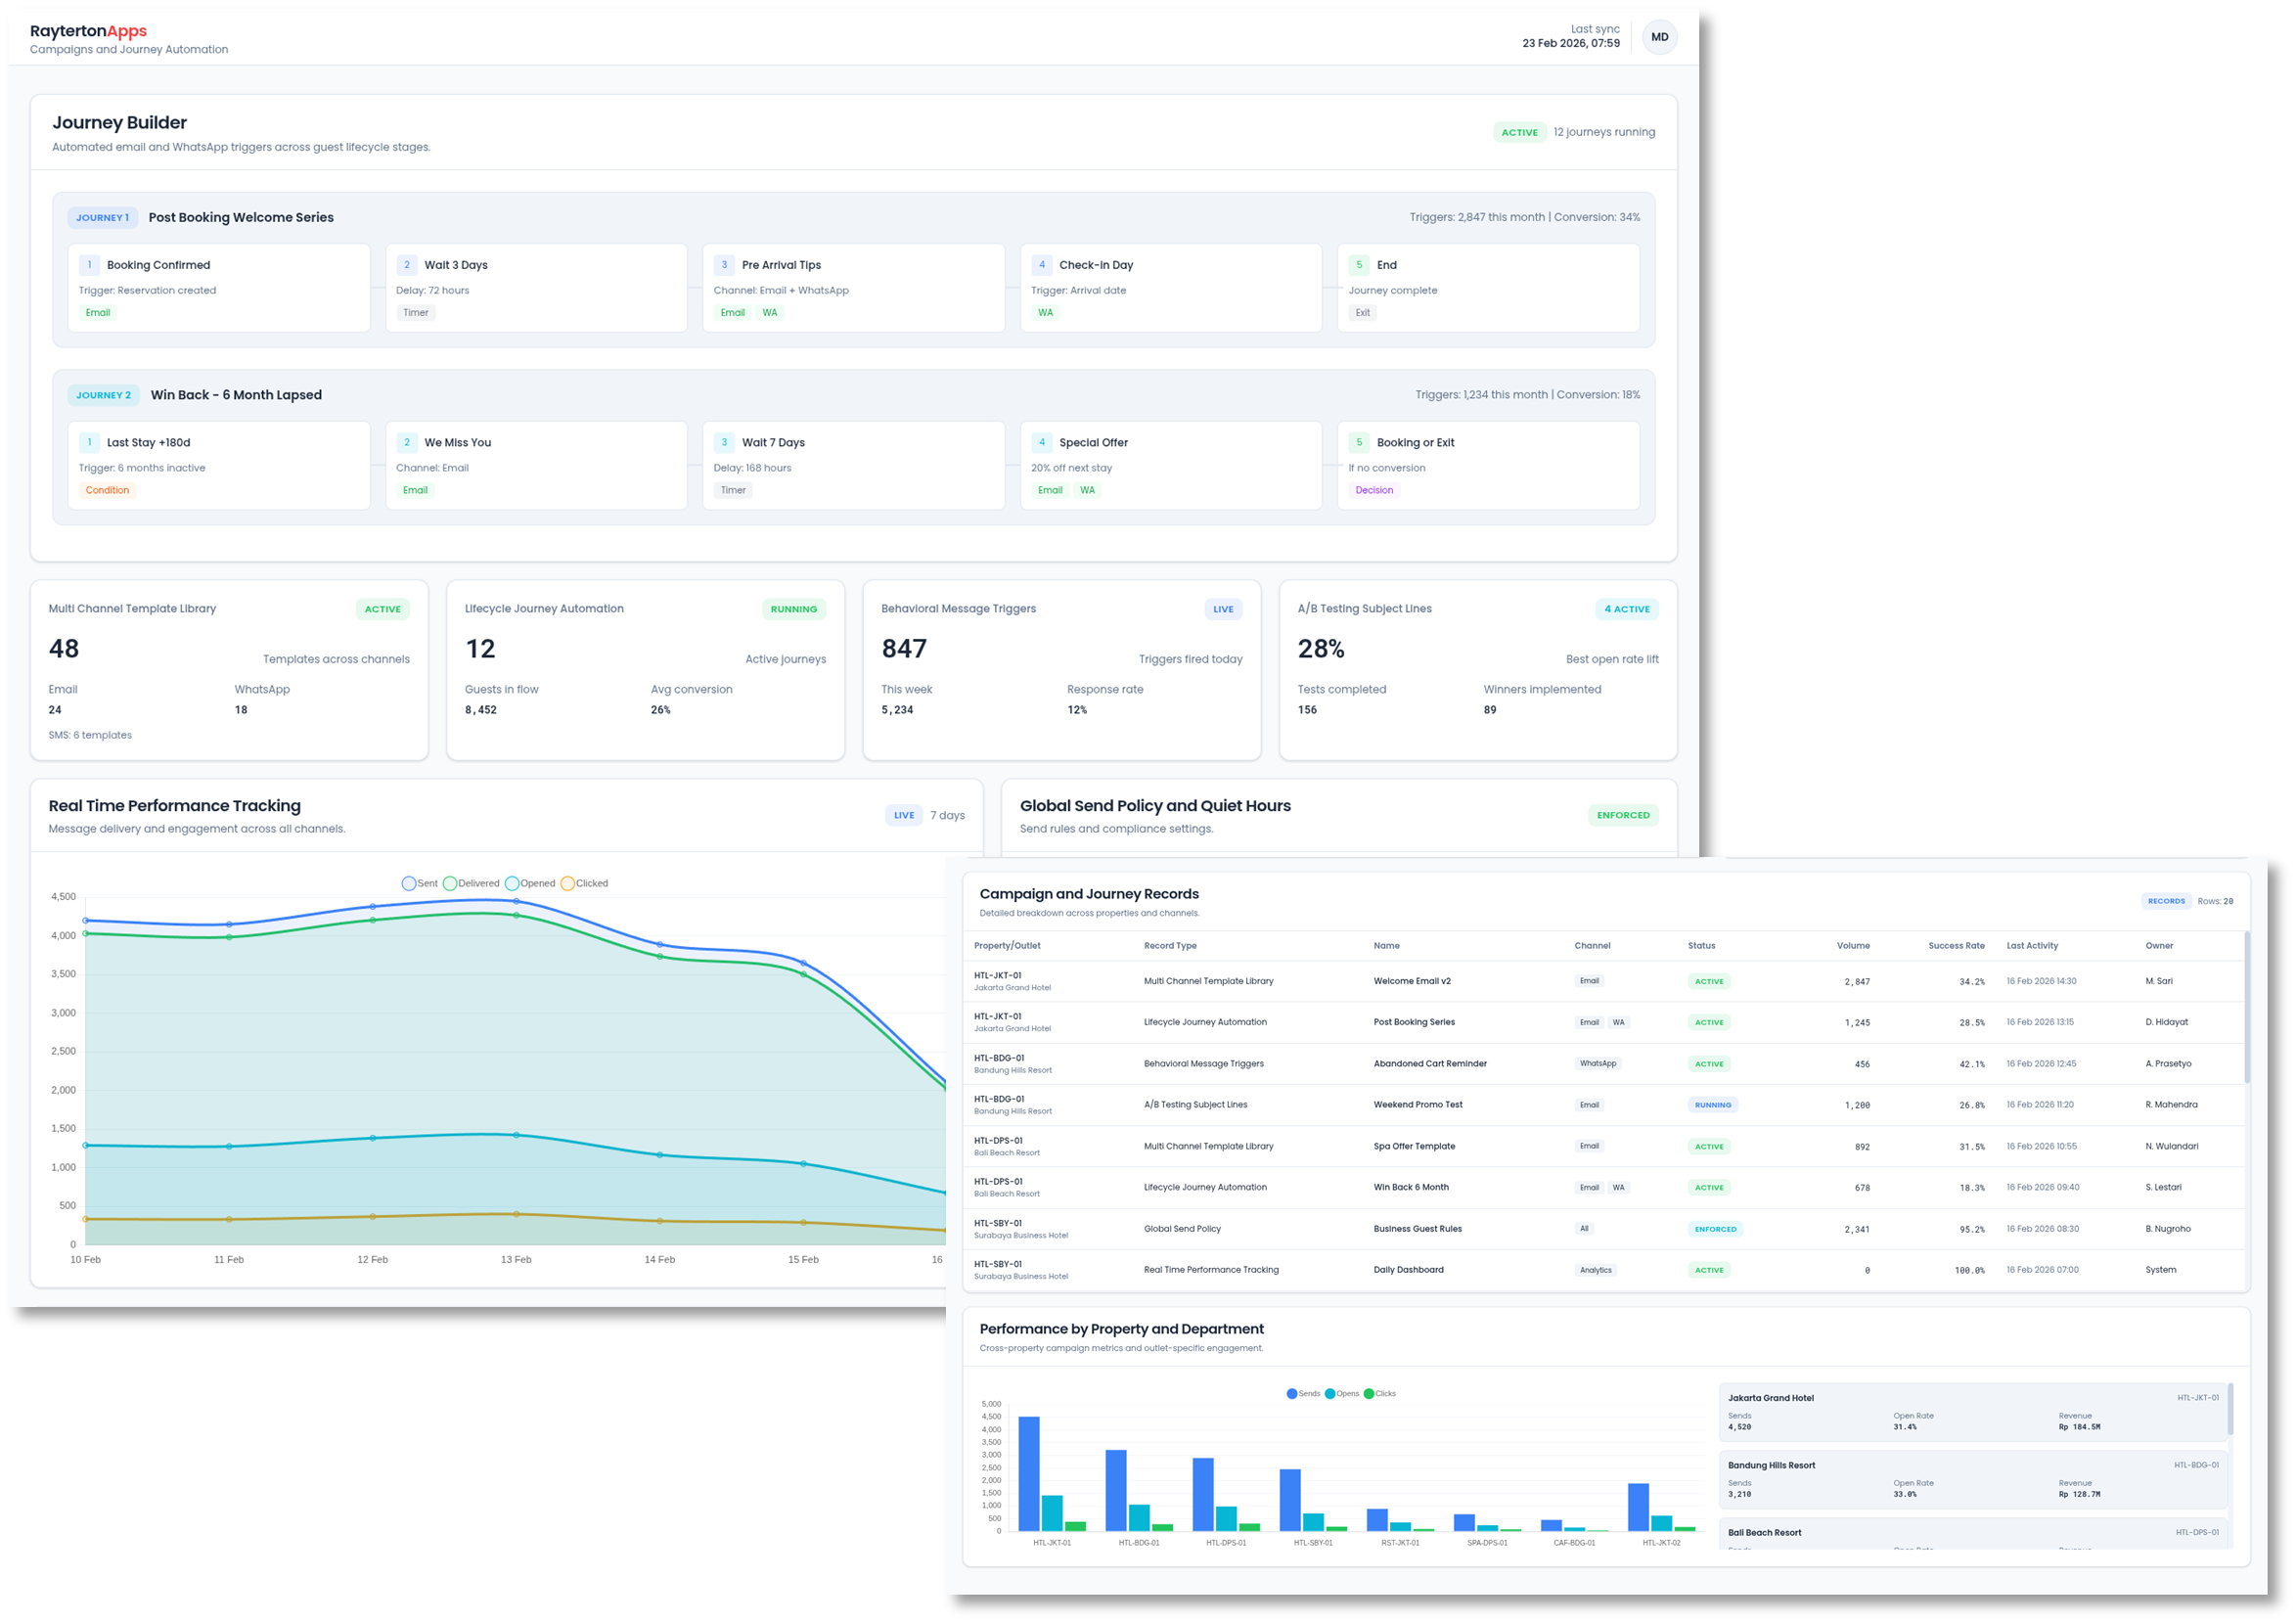This screenshot has height=1623, width=2296.
Task: Click the MD user avatar
Action: 1659,37
